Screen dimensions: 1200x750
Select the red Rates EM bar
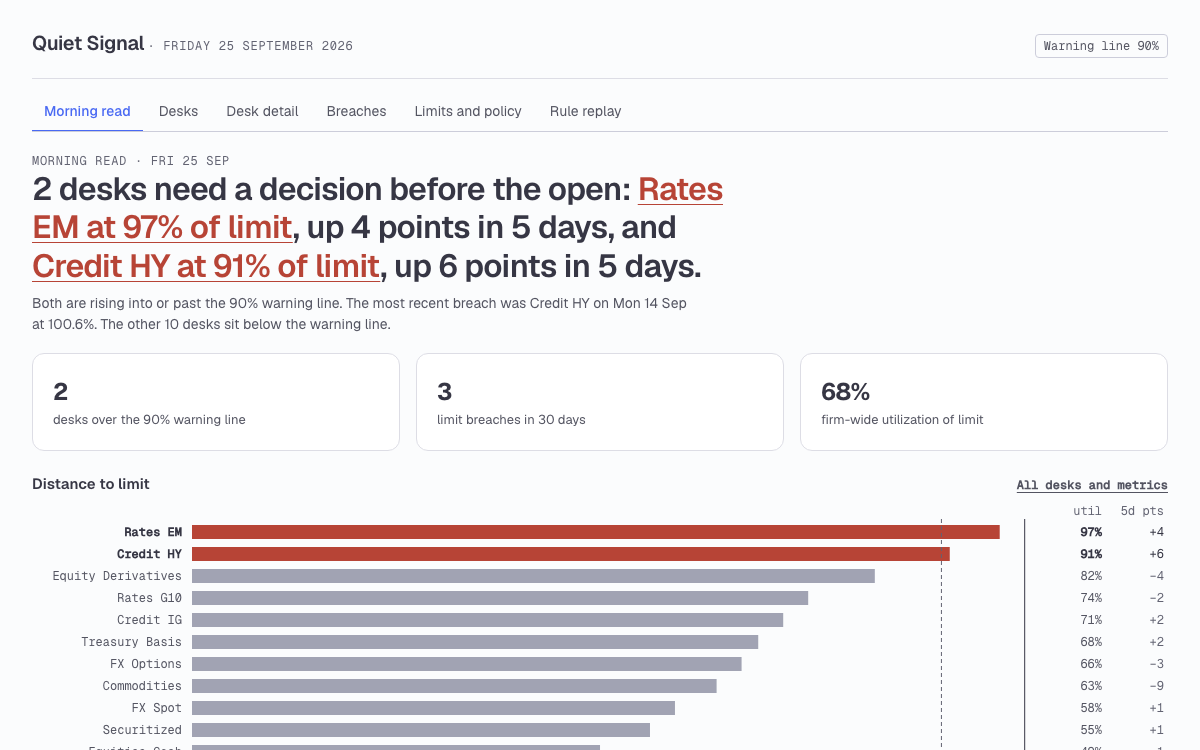point(596,532)
